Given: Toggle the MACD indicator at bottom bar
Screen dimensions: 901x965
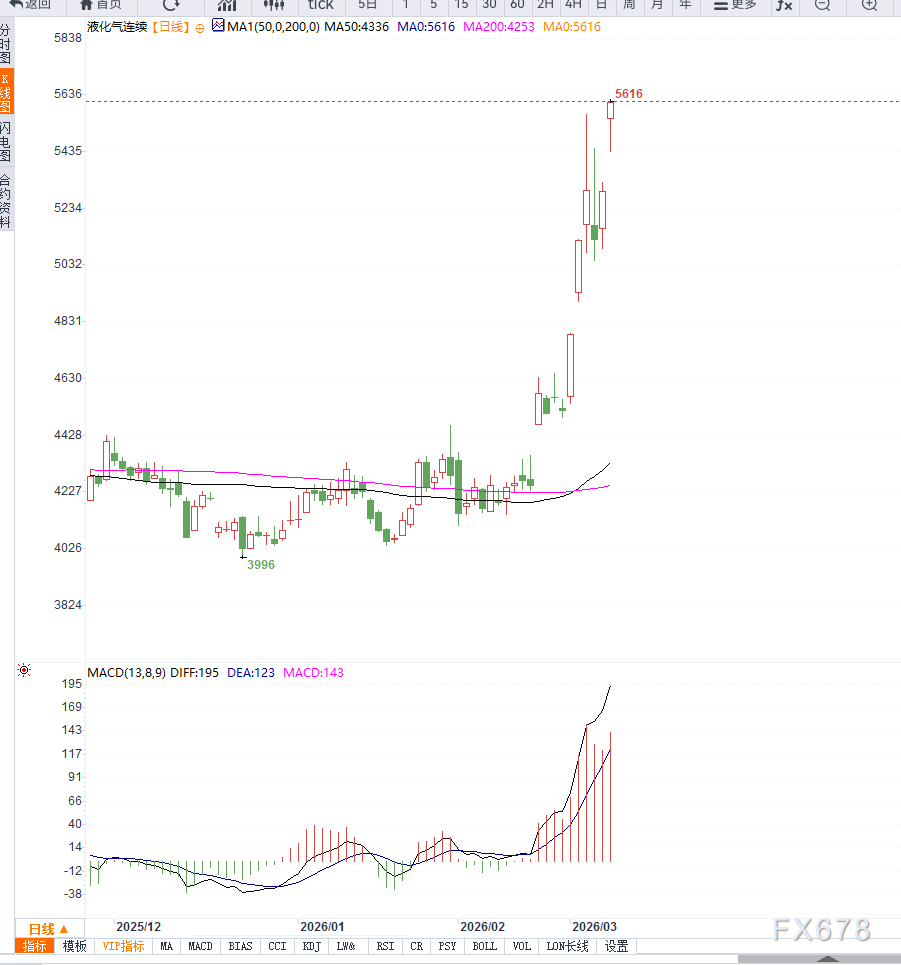Looking at the screenshot, I should (x=200, y=946).
